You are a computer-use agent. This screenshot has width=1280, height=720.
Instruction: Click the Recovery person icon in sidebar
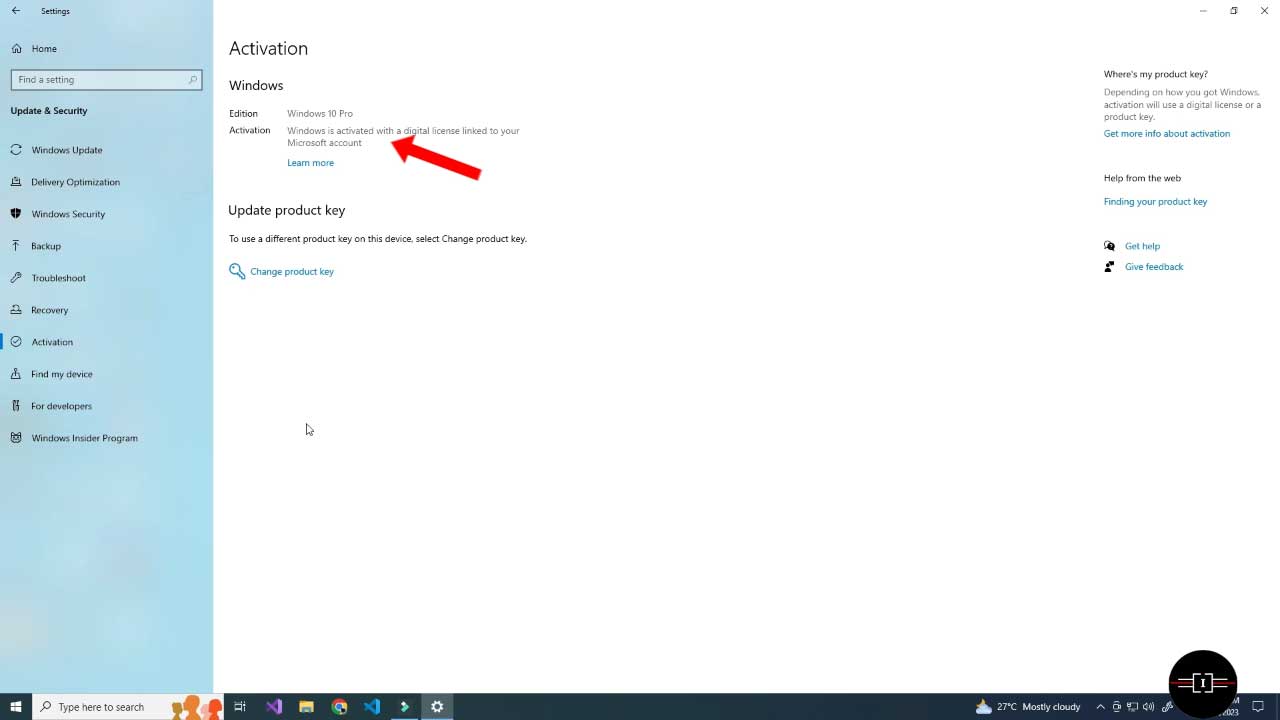tap(16, 310)
